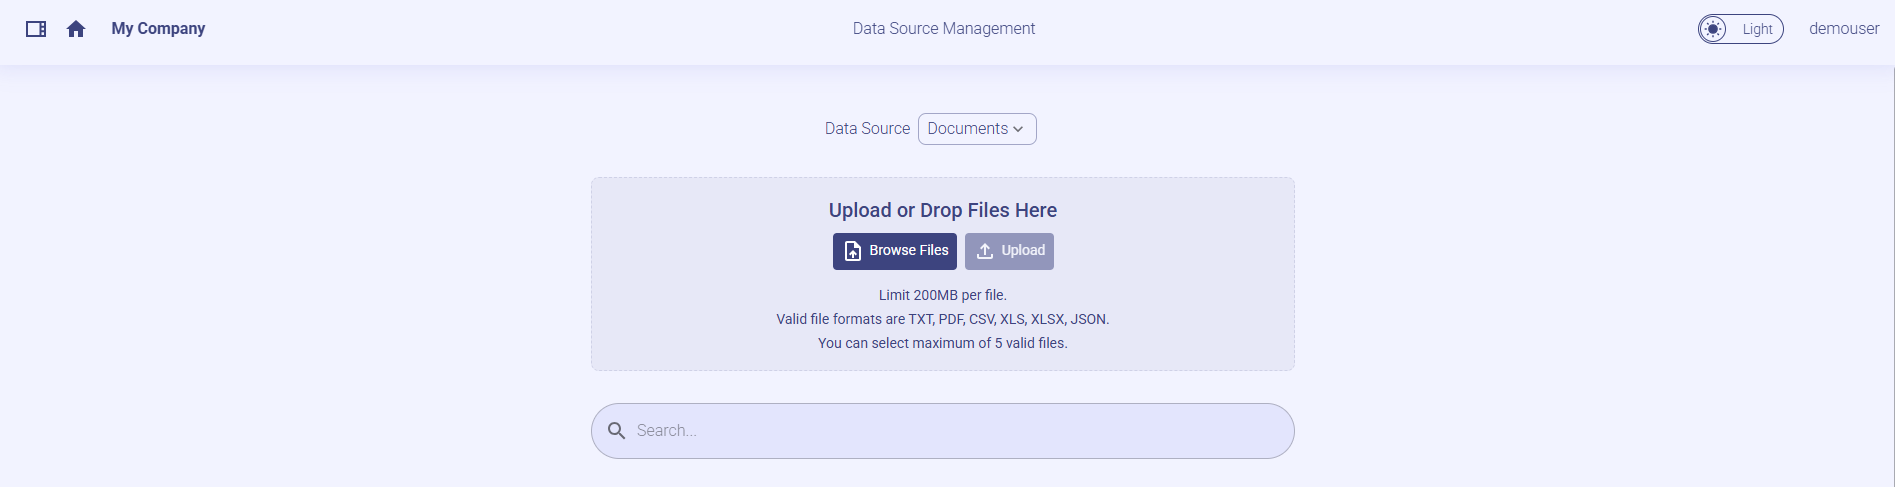Click the file icon on Browse Files
This screenshot has height=487, width=1895.
pyautogui.click(x=853, y=251)
